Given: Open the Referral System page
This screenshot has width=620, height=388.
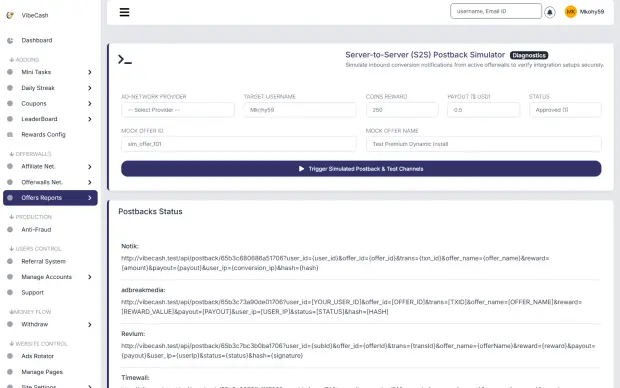Looking at the screenshot, I should pyautogui.click(x=43, y=261).
